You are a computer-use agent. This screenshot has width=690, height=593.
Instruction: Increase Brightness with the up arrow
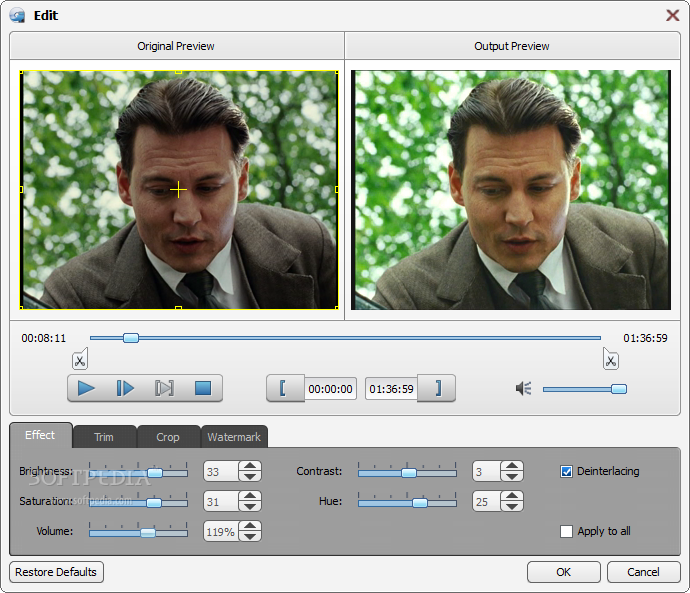[x=250, y=466]
